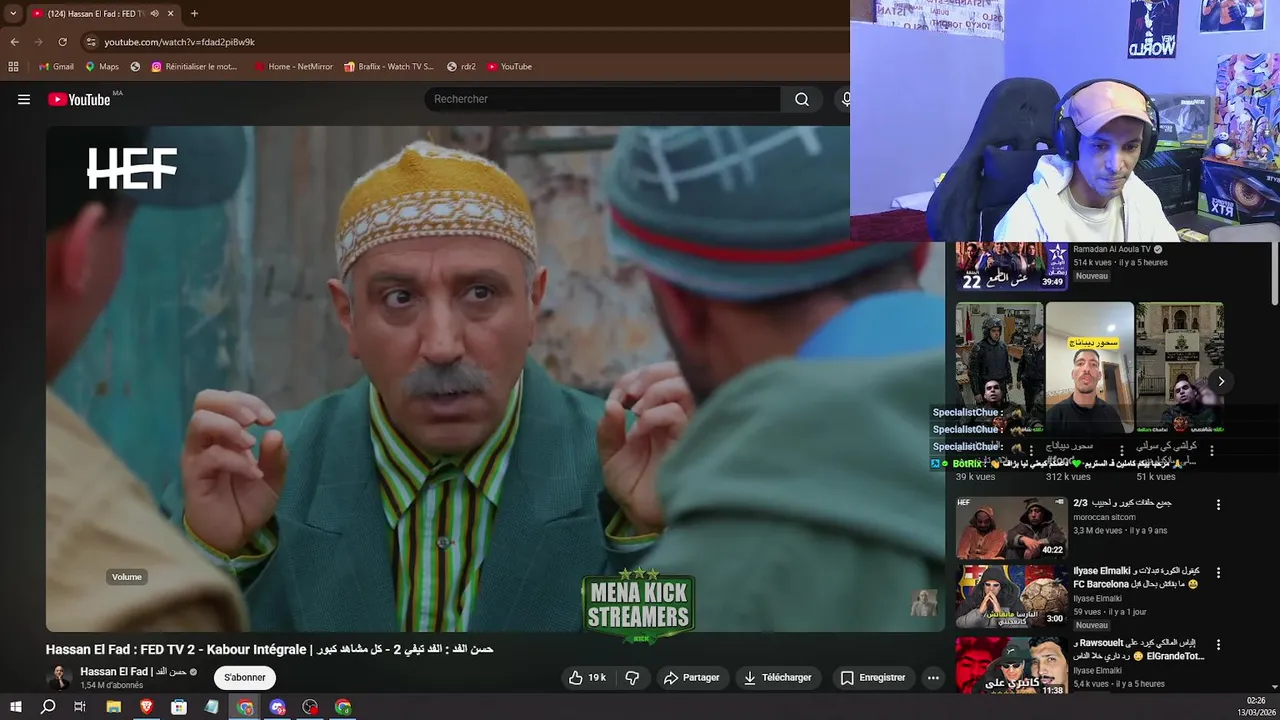Expand the tab search dropdown arrow

pos(13,13)
